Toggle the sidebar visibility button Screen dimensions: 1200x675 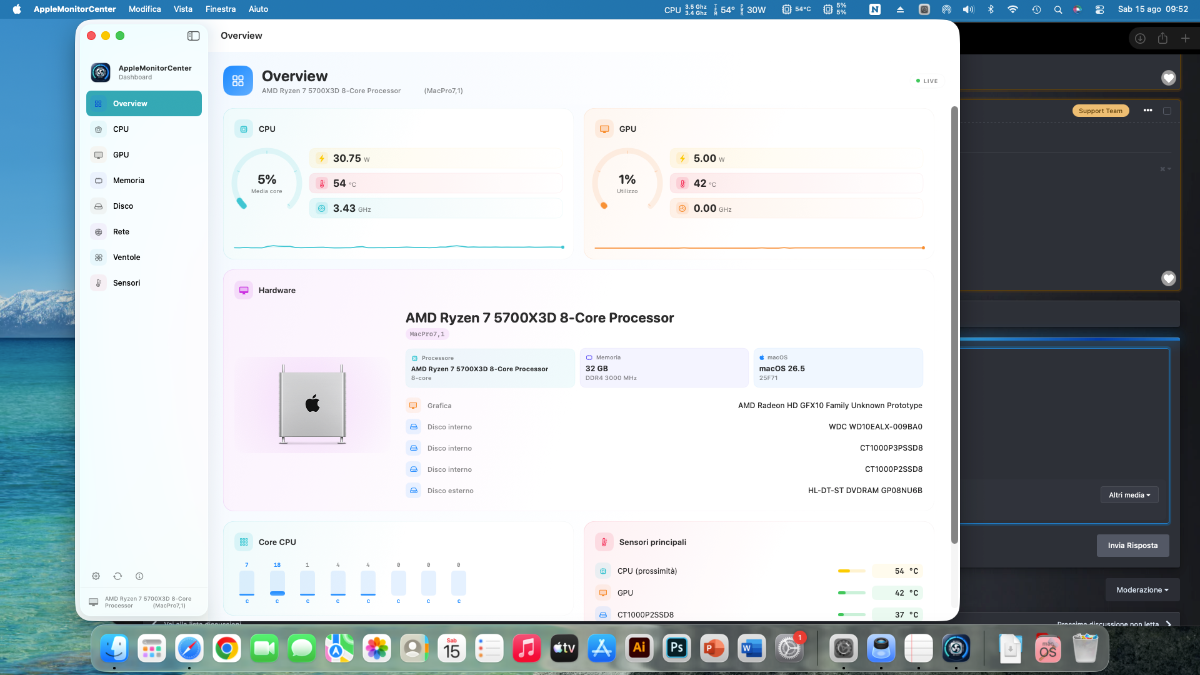pyautogui.click(x=193, y=36)
